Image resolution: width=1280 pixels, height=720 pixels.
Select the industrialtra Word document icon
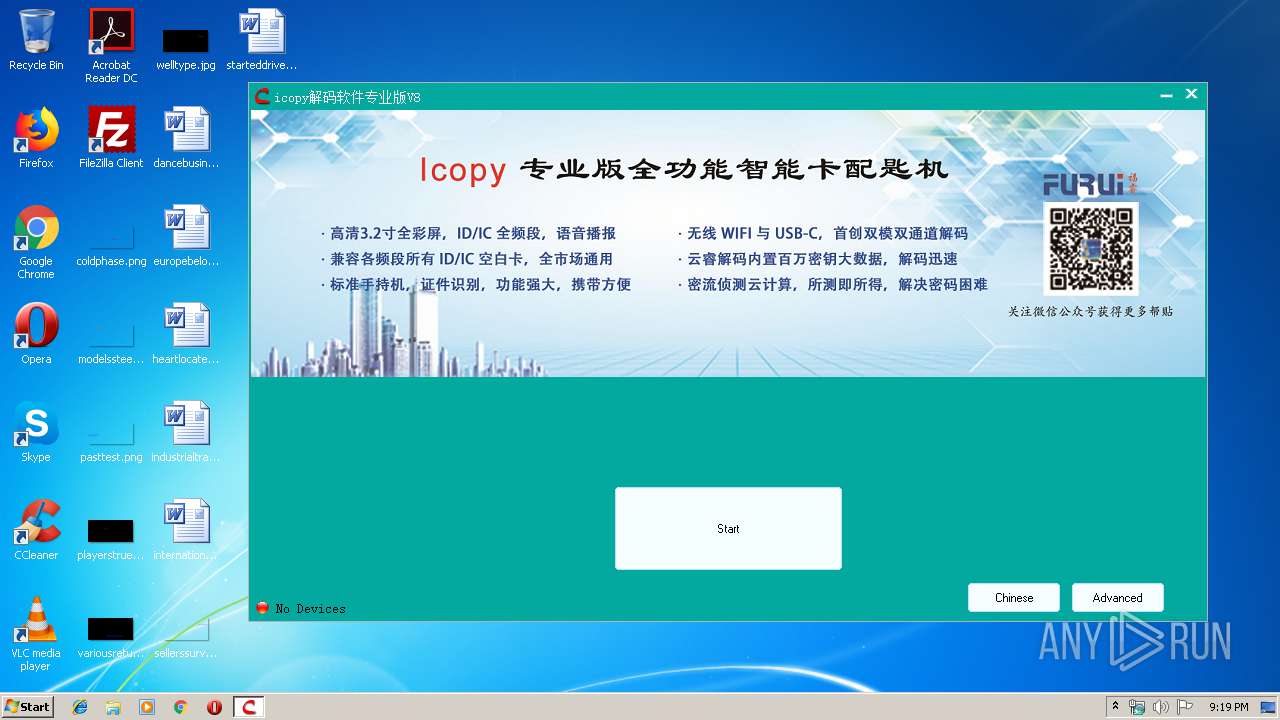click(x=186, y=432)
